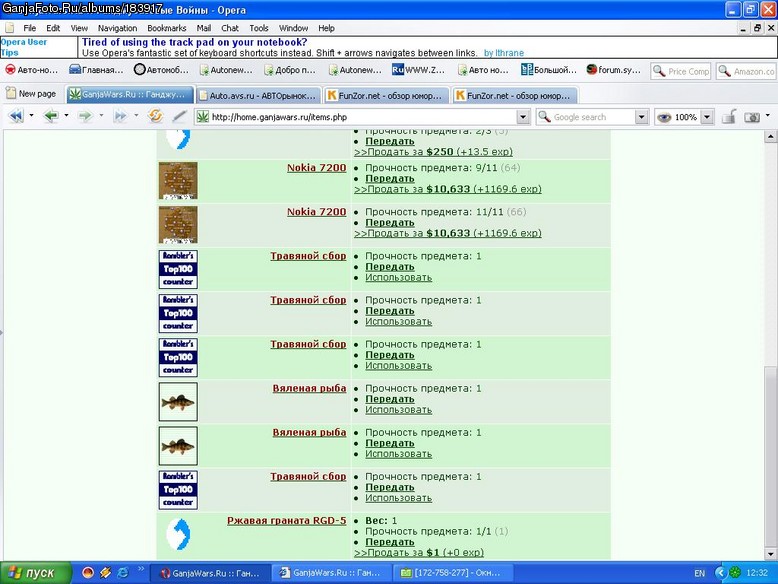Open the Главная... bookmark
The height and width of the screenshot is (584, 778).
(x=96, y=70)
